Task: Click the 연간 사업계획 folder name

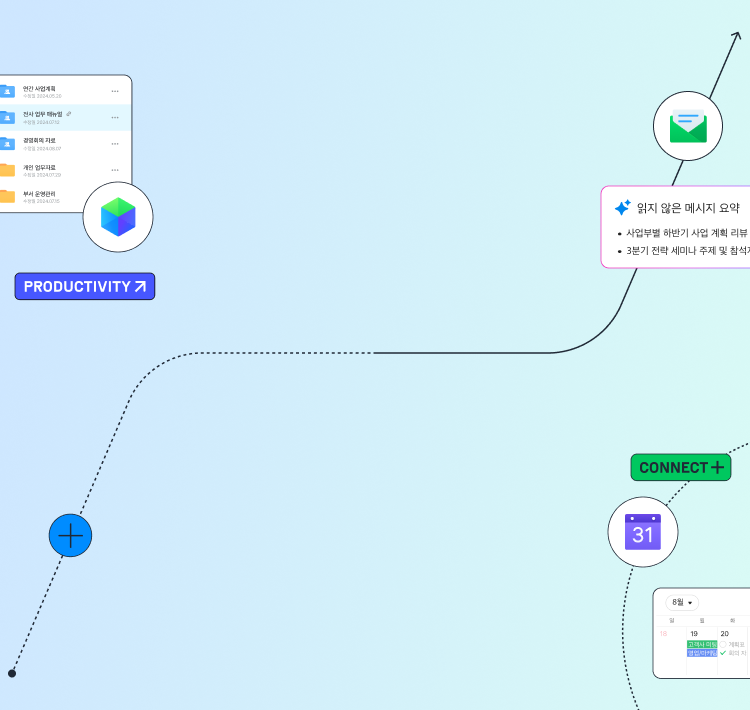Action: 39,89
